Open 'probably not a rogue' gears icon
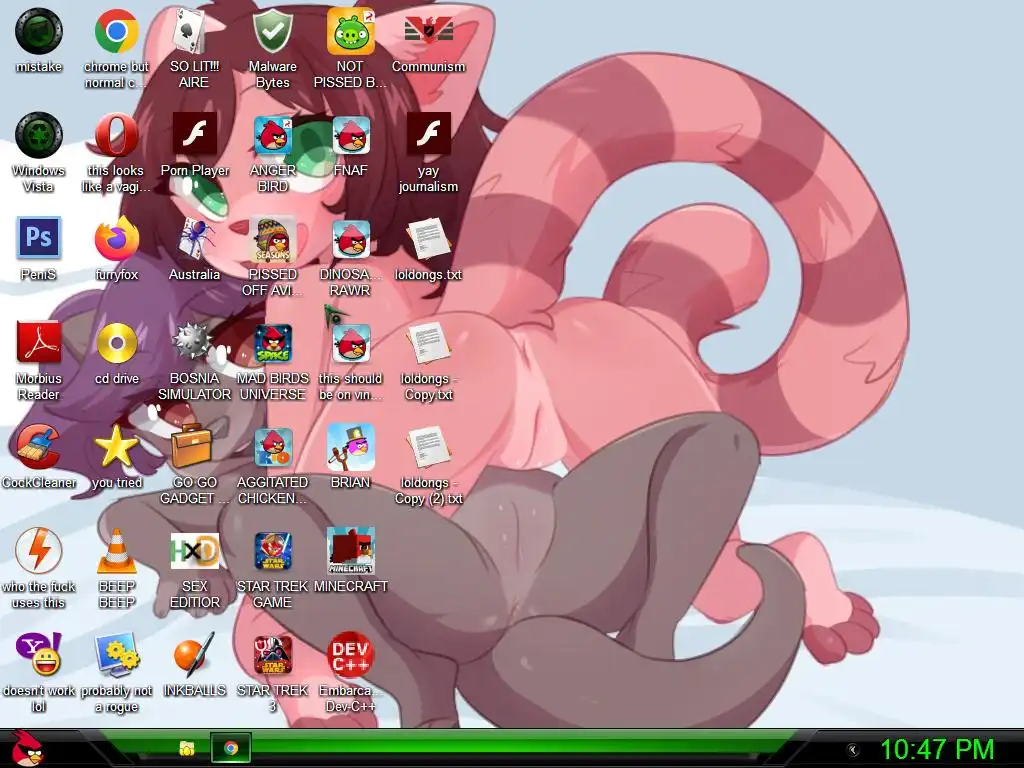The image size is (1024, 768). click(x=116, y=654)
